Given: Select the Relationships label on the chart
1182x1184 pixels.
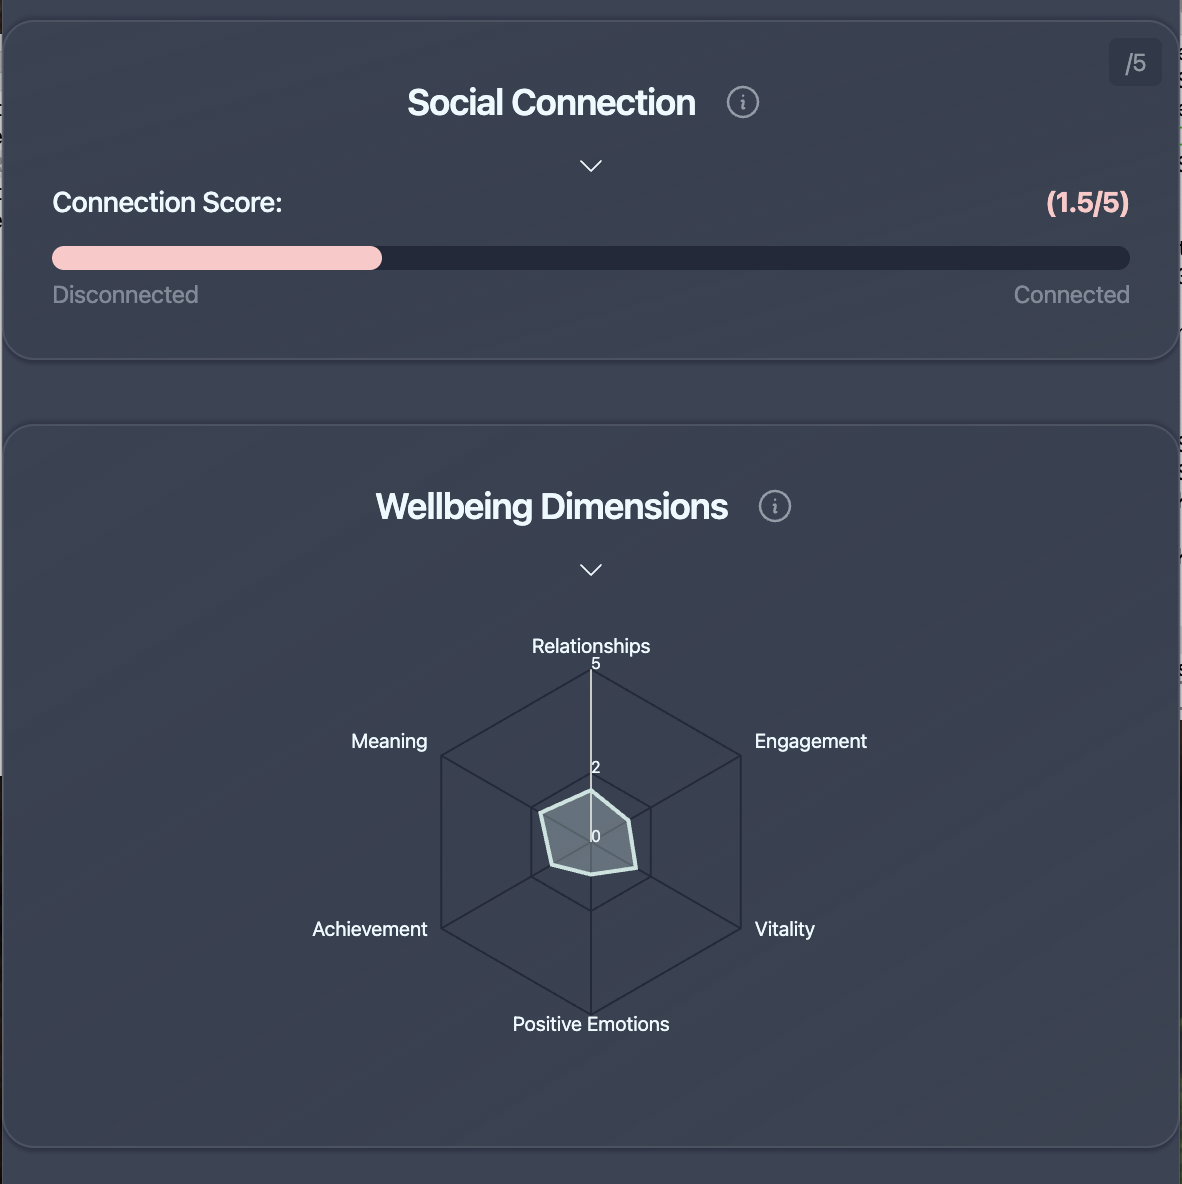Looking at the screenshot, I should click(x=590, y=646).
